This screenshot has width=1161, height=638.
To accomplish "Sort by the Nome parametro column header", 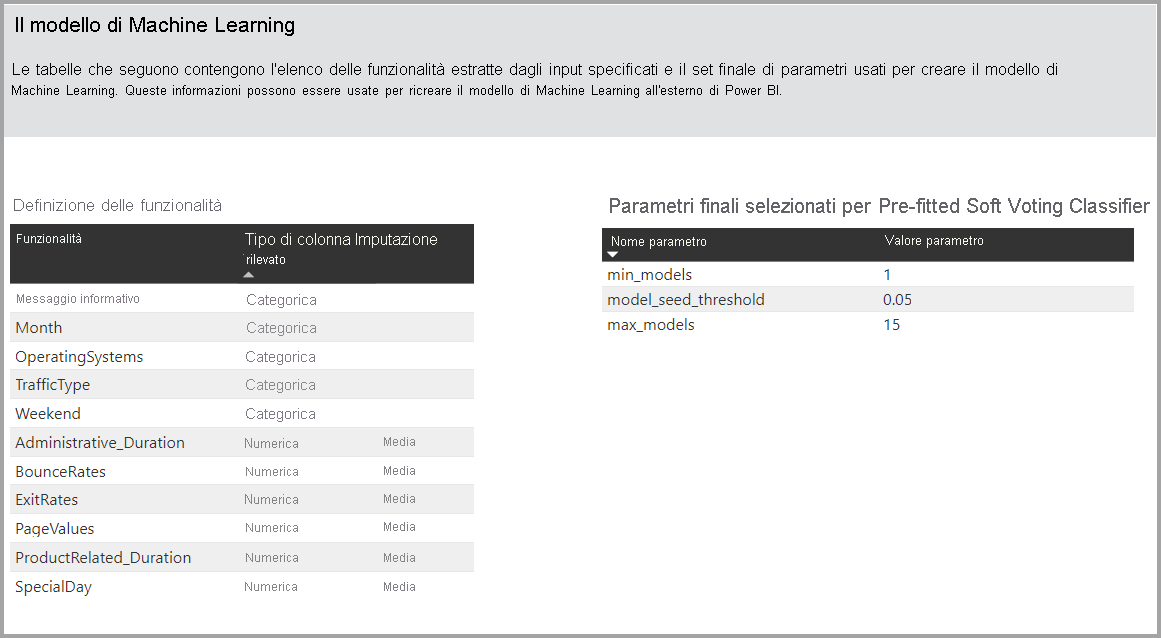I will click(x=658, y=241).
